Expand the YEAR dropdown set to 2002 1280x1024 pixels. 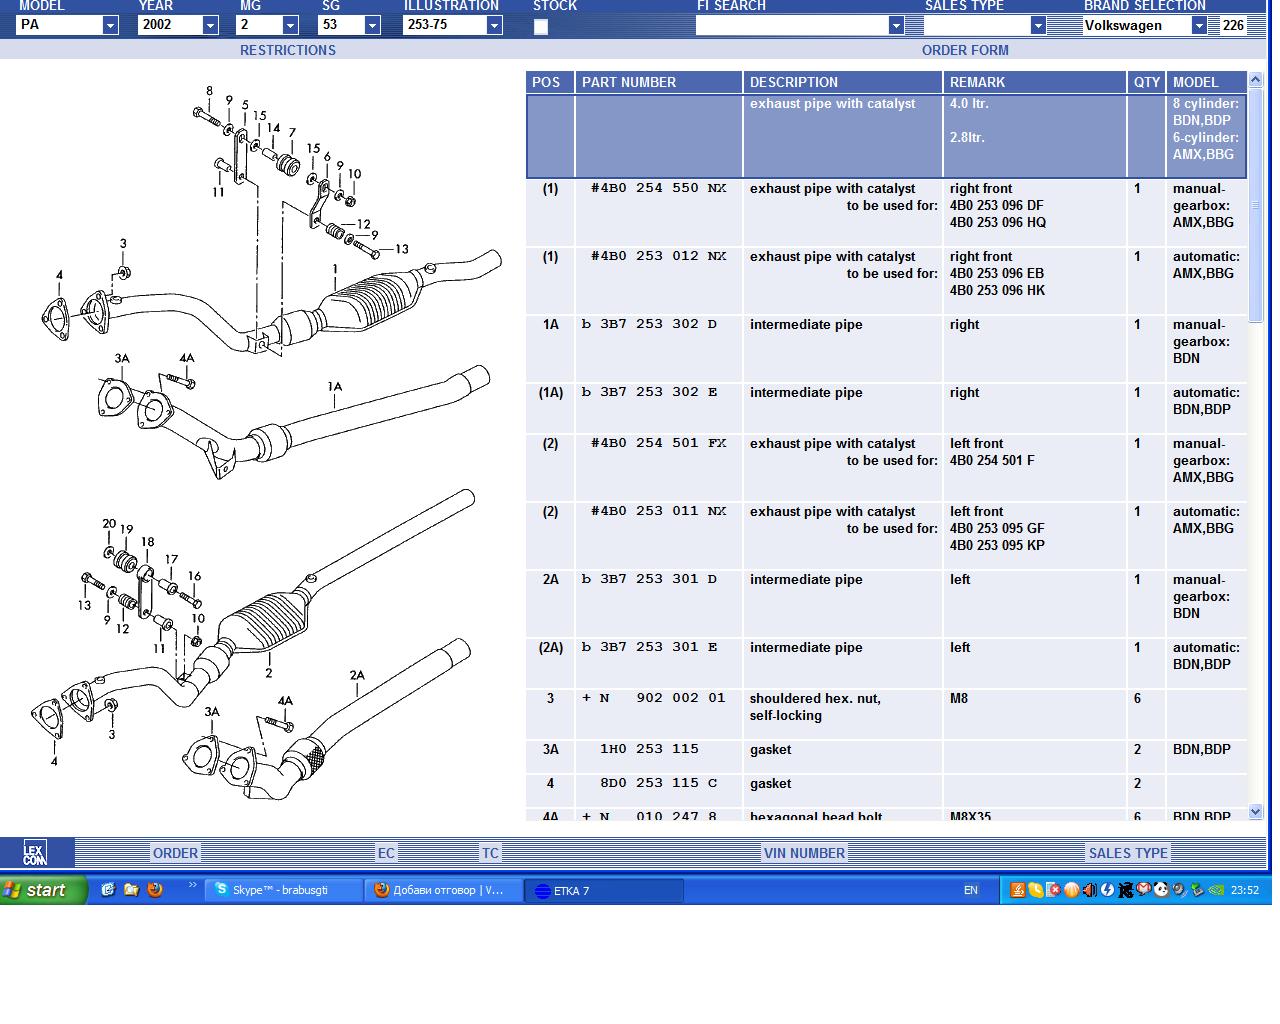[210, 26]
